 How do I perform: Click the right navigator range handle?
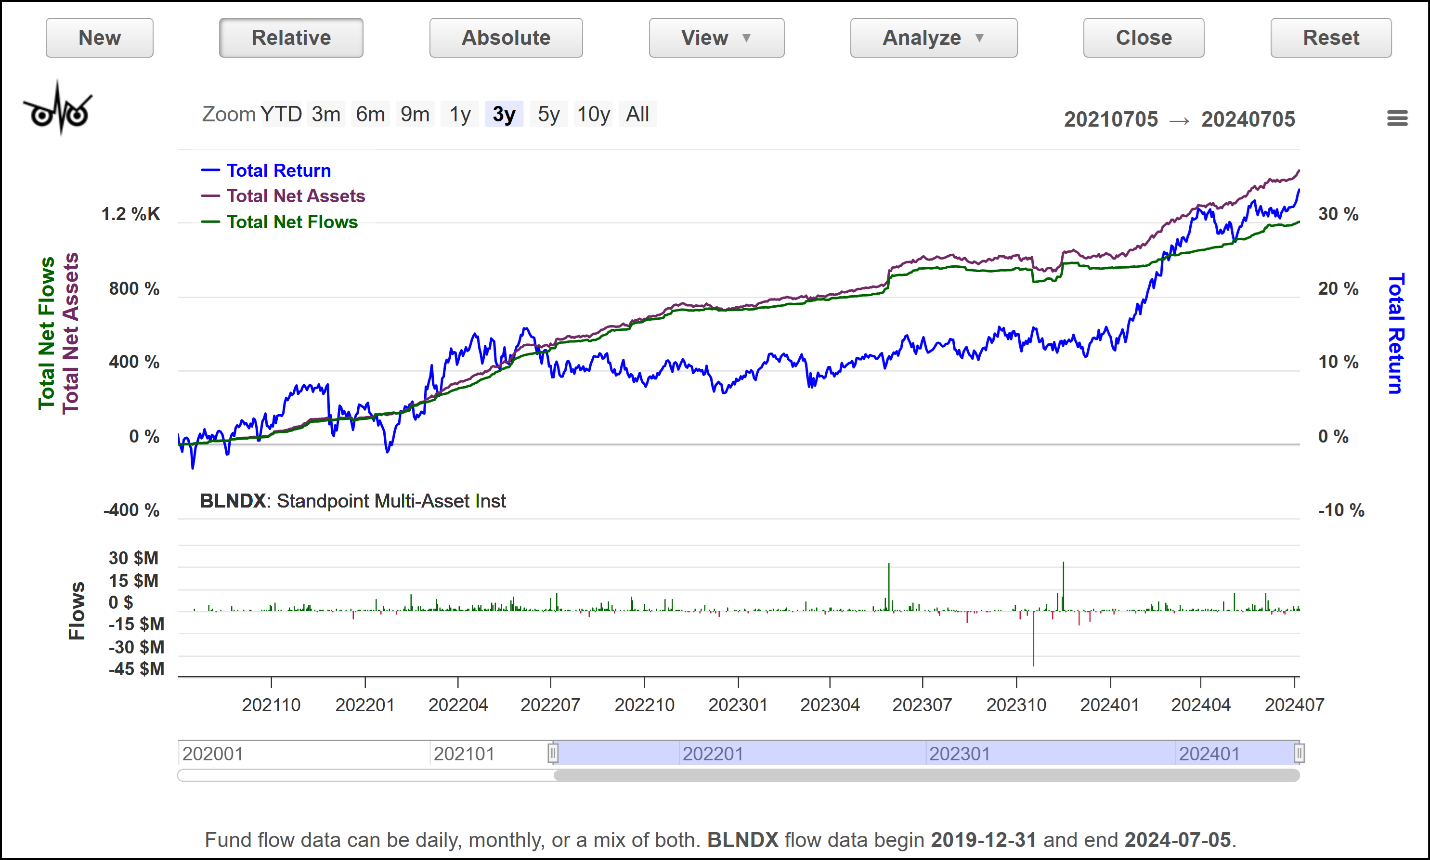[1299, 753]
